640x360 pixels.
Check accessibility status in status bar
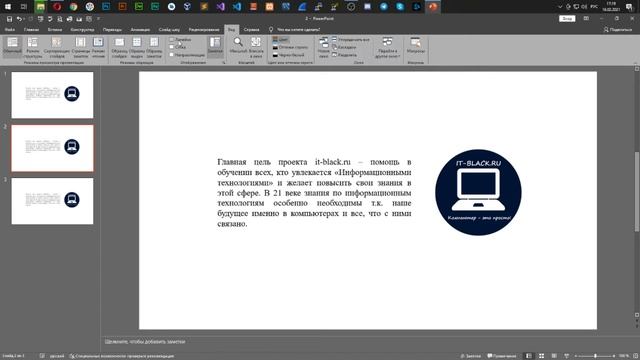tap(122, 356)
